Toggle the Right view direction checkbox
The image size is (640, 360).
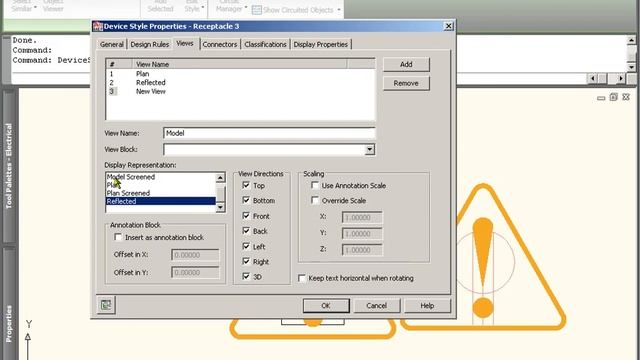pos(246,261)
